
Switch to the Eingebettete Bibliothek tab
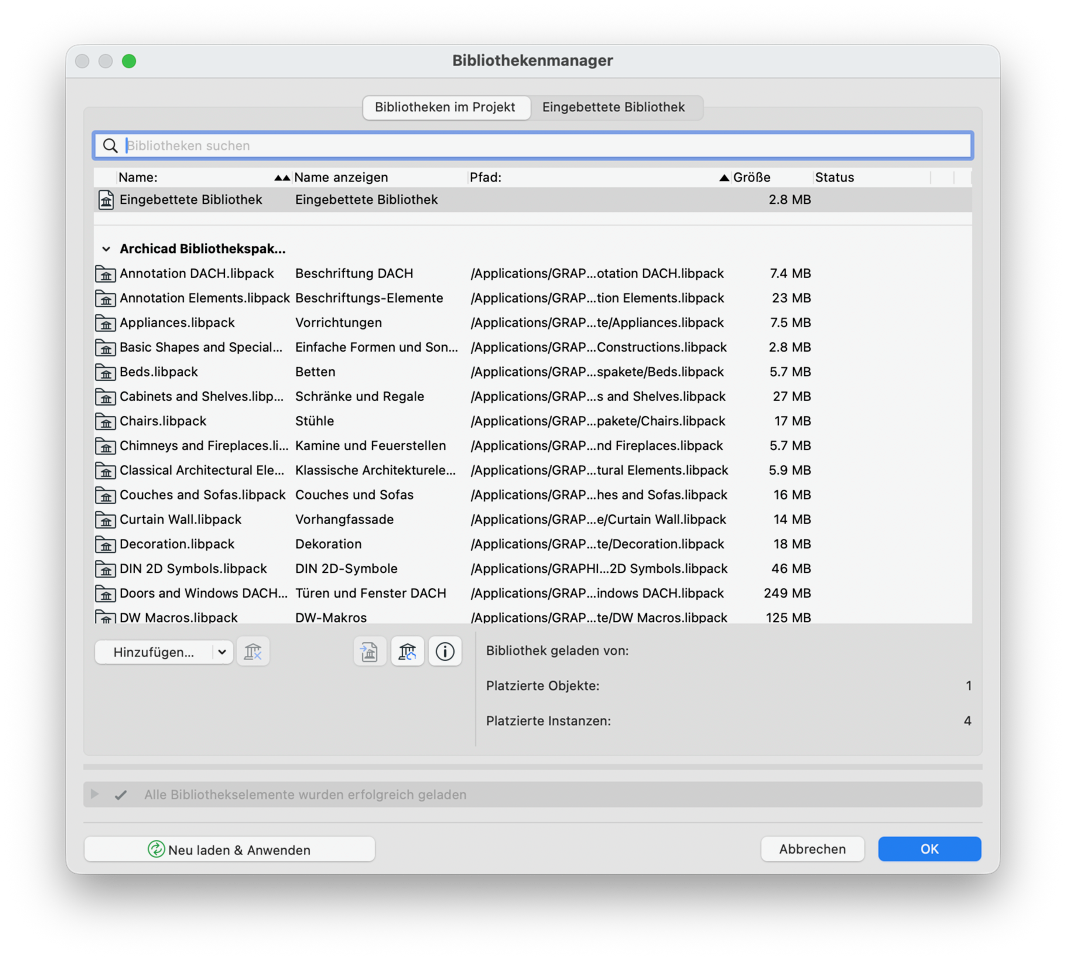tap(617, 107)
